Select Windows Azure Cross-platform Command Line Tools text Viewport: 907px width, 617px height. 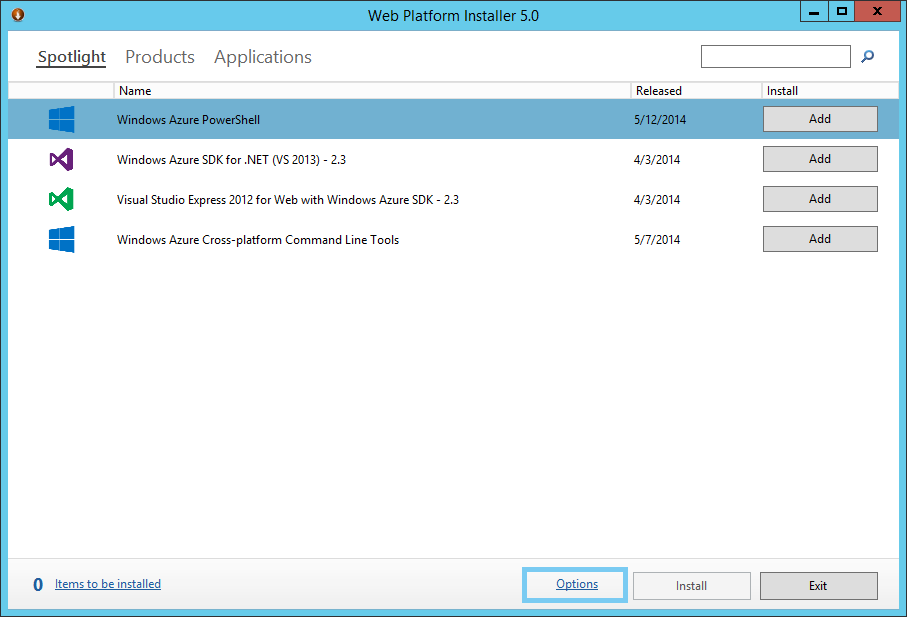pyautogui.click(x=258, y=239)
